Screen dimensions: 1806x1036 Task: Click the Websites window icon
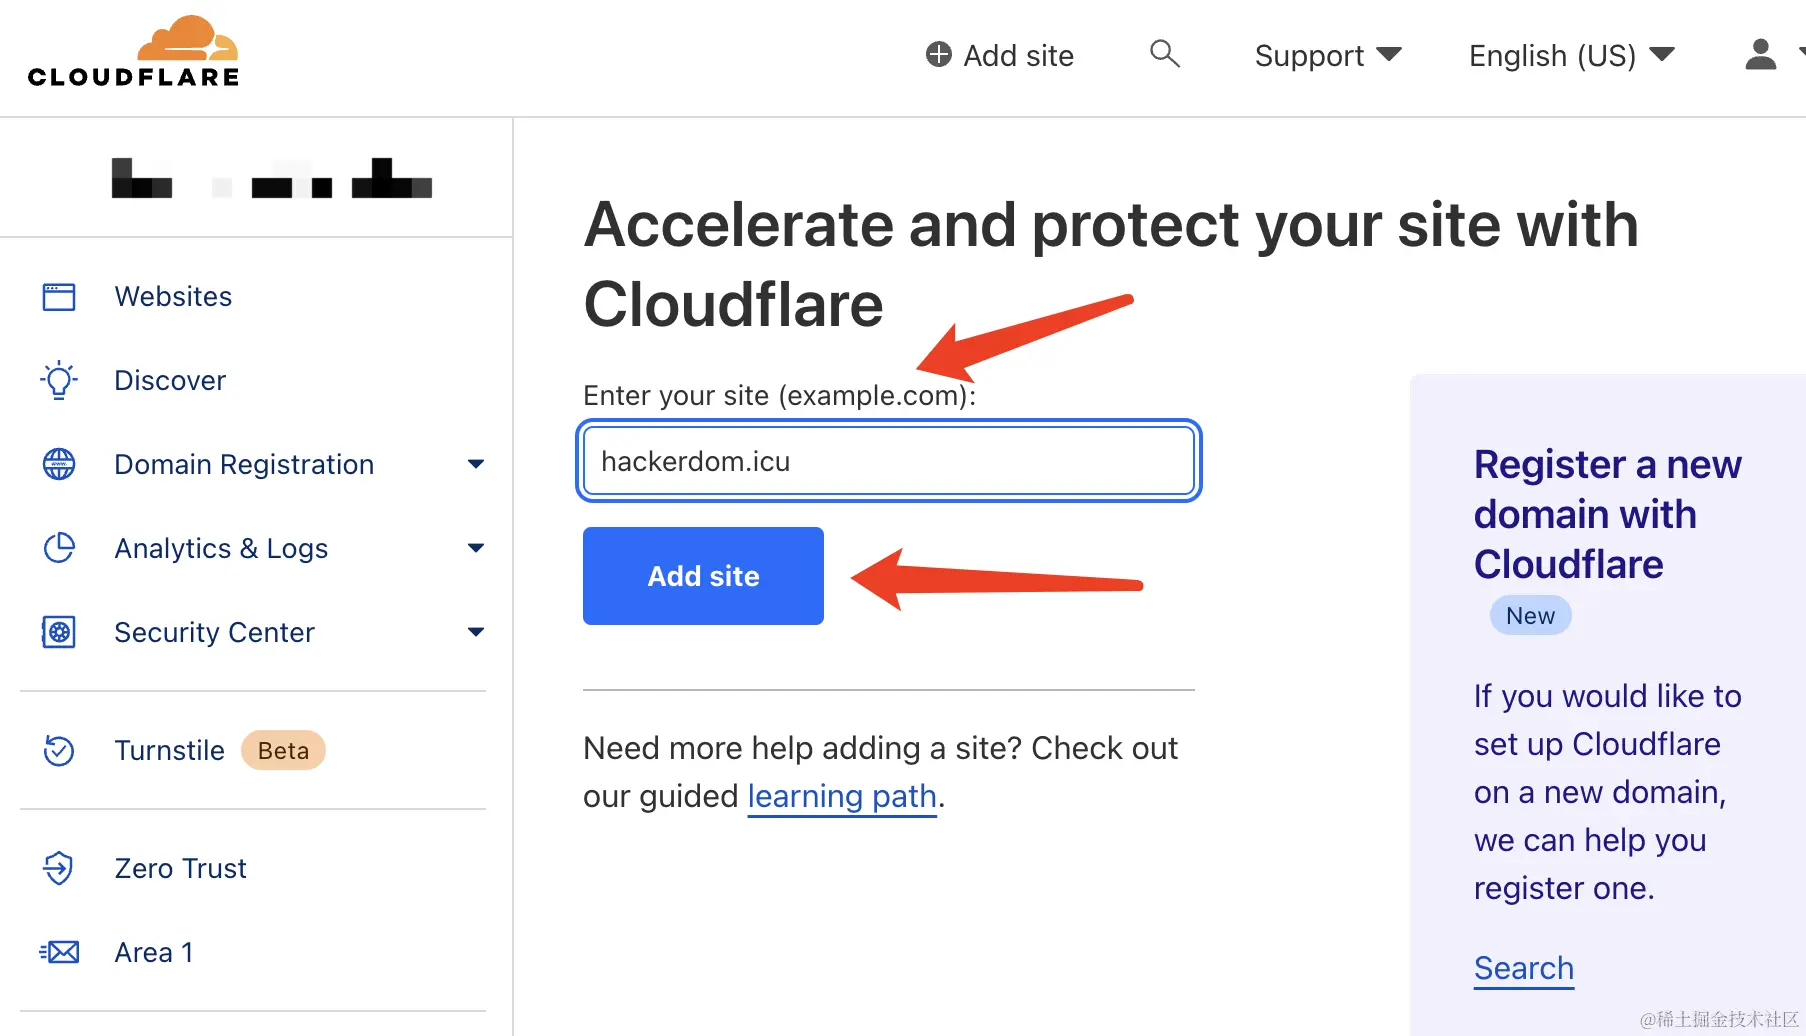[x=59, y=297]
